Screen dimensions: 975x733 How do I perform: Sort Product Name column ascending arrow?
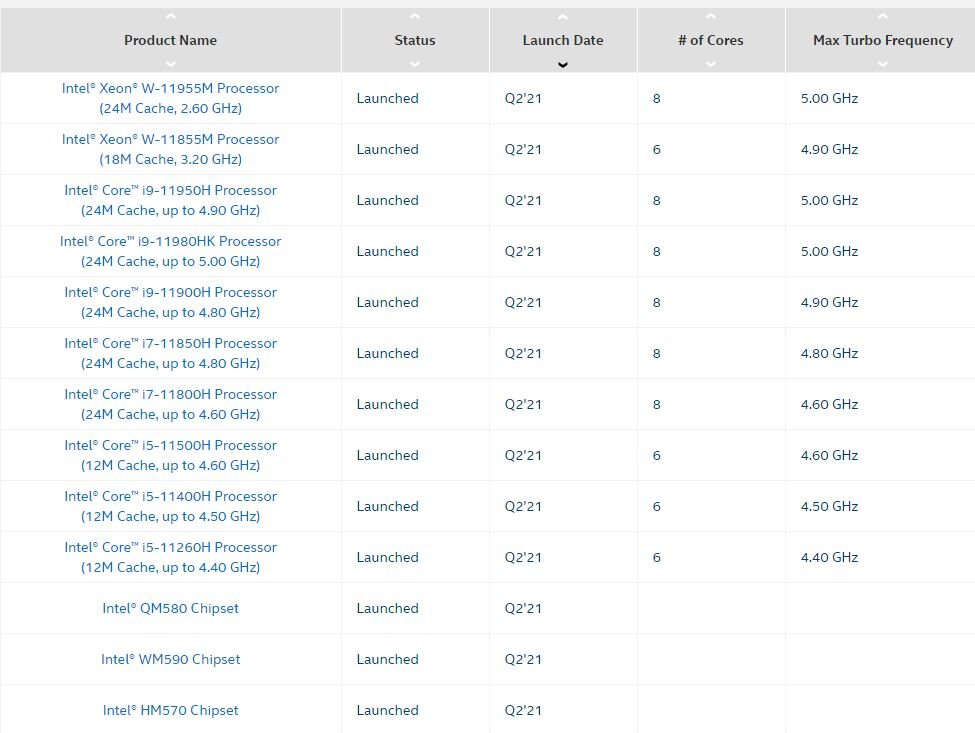click(x=170, y=17)
